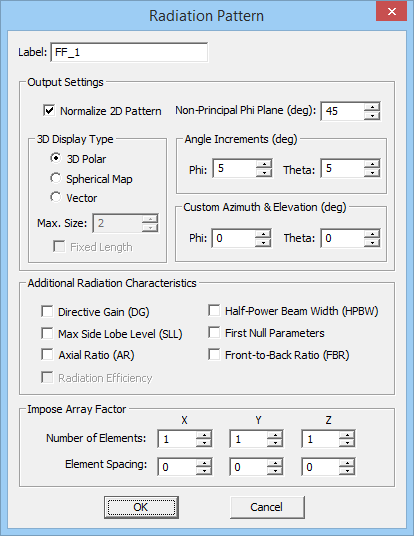
Task: Enable Front-to-Back Ratio (FBR) checkbox
Action: tap(214, 354)
